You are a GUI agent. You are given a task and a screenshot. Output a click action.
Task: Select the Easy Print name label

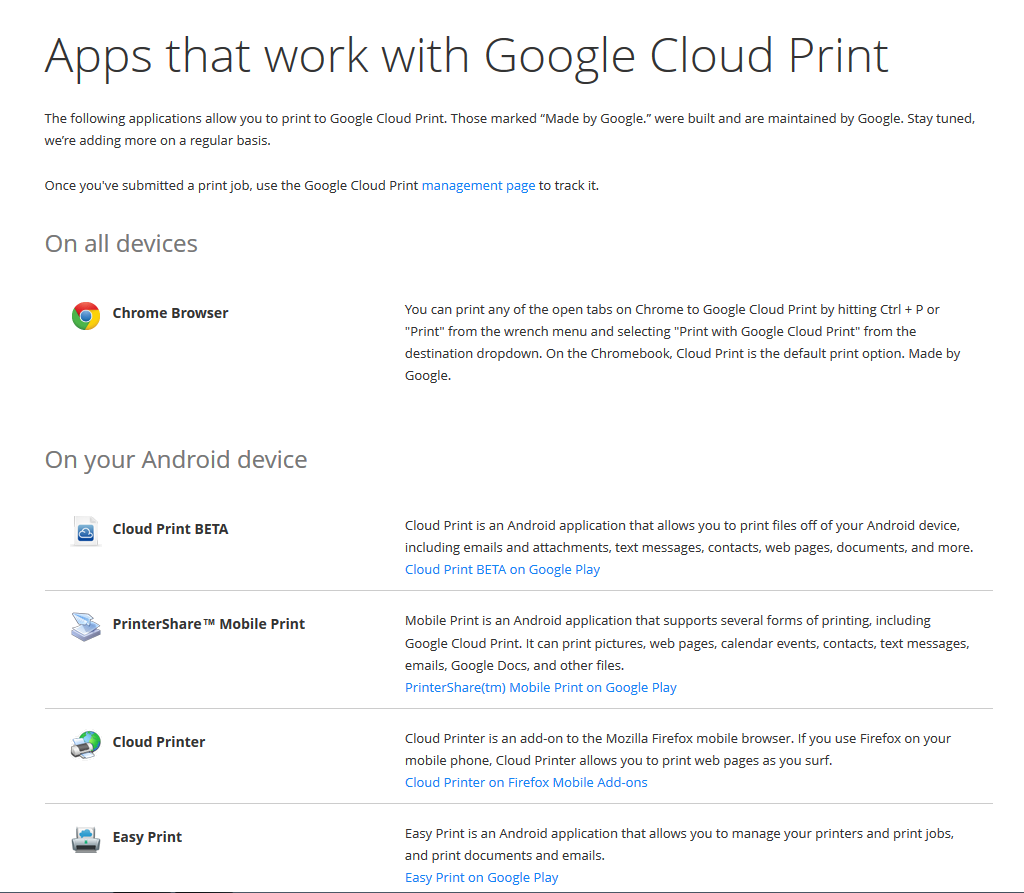click(146, 837)
